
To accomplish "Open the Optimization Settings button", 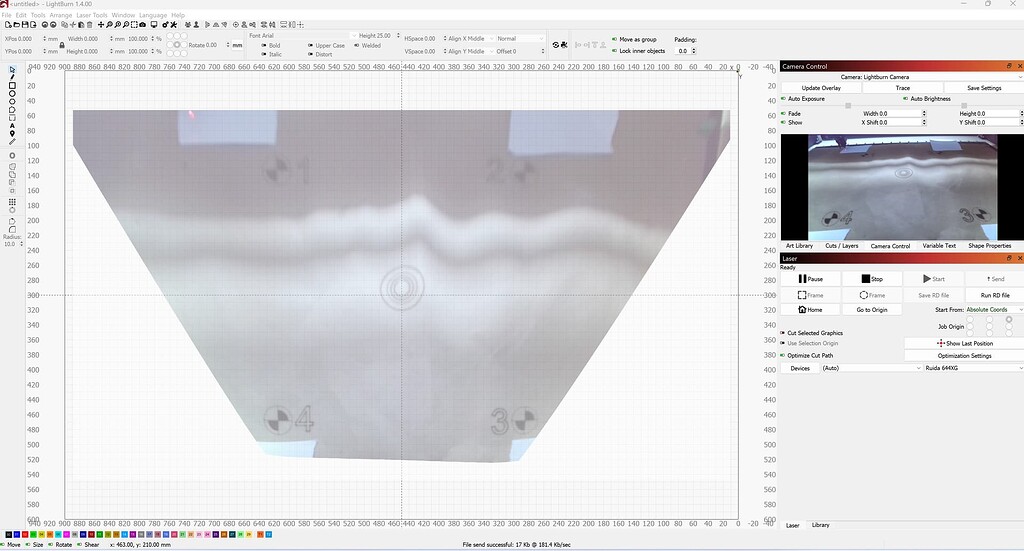I will click(965, 356).
